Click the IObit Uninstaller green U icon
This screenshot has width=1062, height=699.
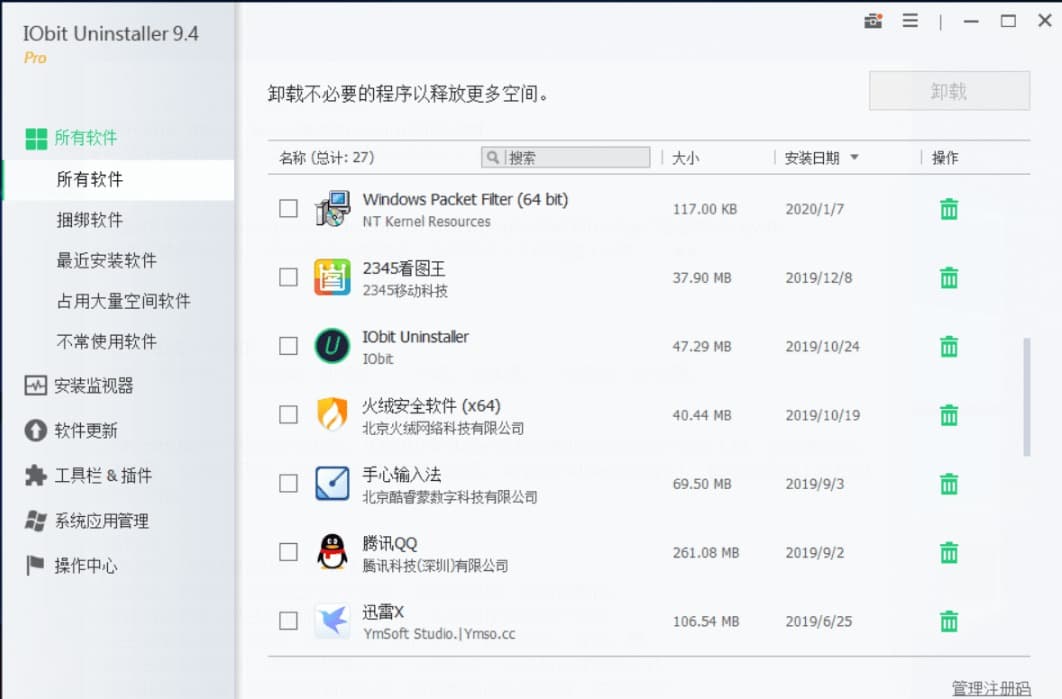[333, 346]
